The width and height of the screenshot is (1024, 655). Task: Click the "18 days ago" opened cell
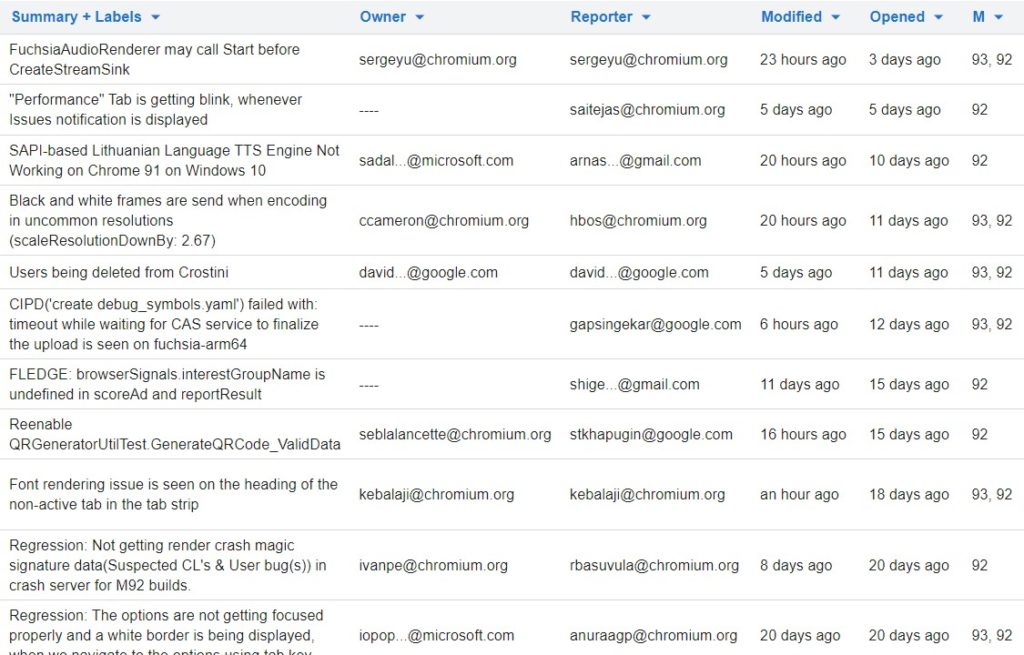[x=908, y=494]
